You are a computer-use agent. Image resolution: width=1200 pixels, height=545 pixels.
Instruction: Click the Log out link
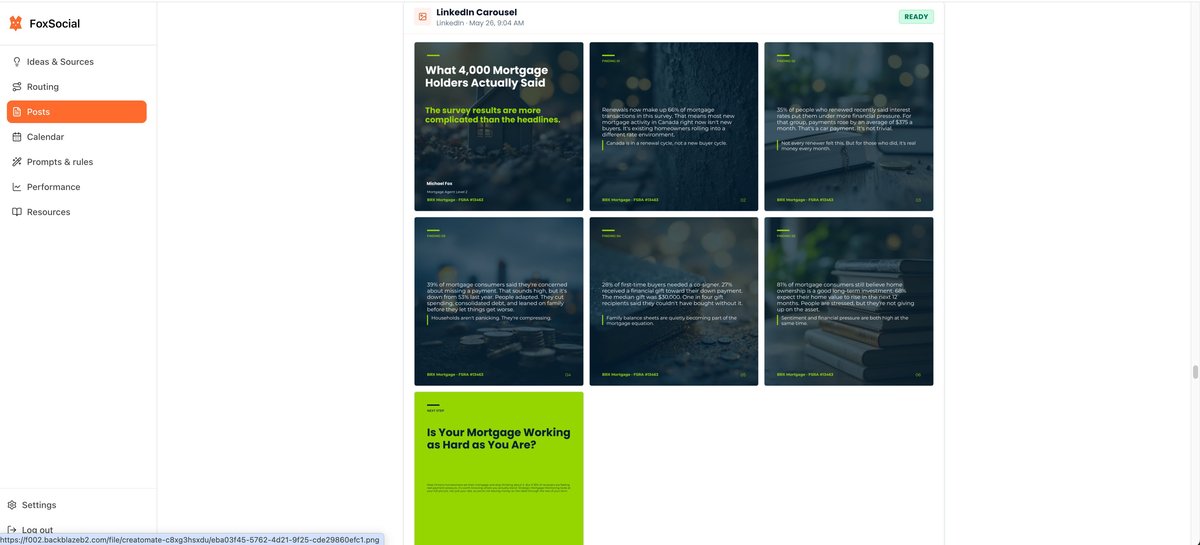coord(37,530)
